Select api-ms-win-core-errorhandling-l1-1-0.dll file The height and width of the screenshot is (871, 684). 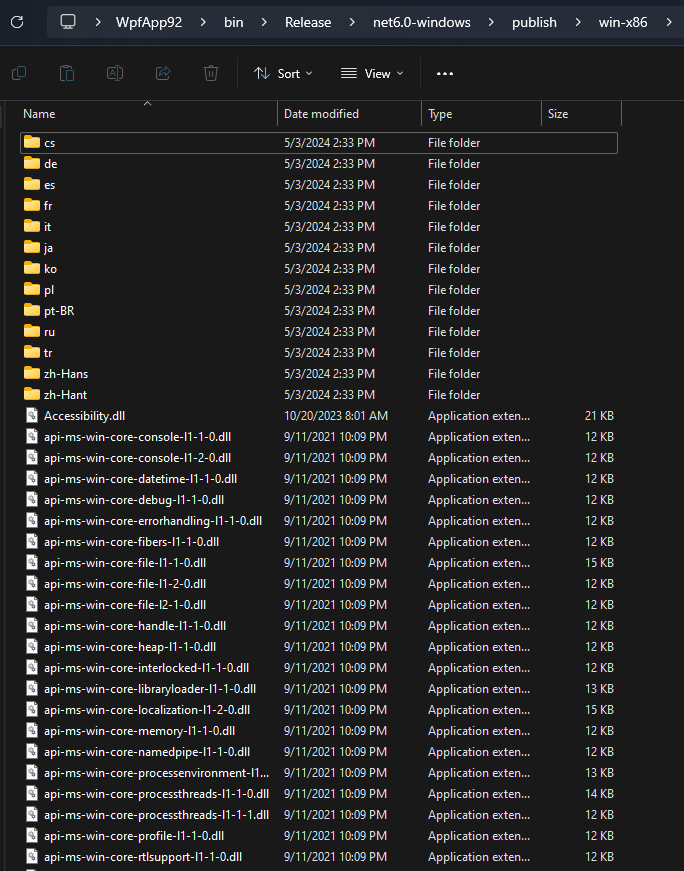pos(318,520)
